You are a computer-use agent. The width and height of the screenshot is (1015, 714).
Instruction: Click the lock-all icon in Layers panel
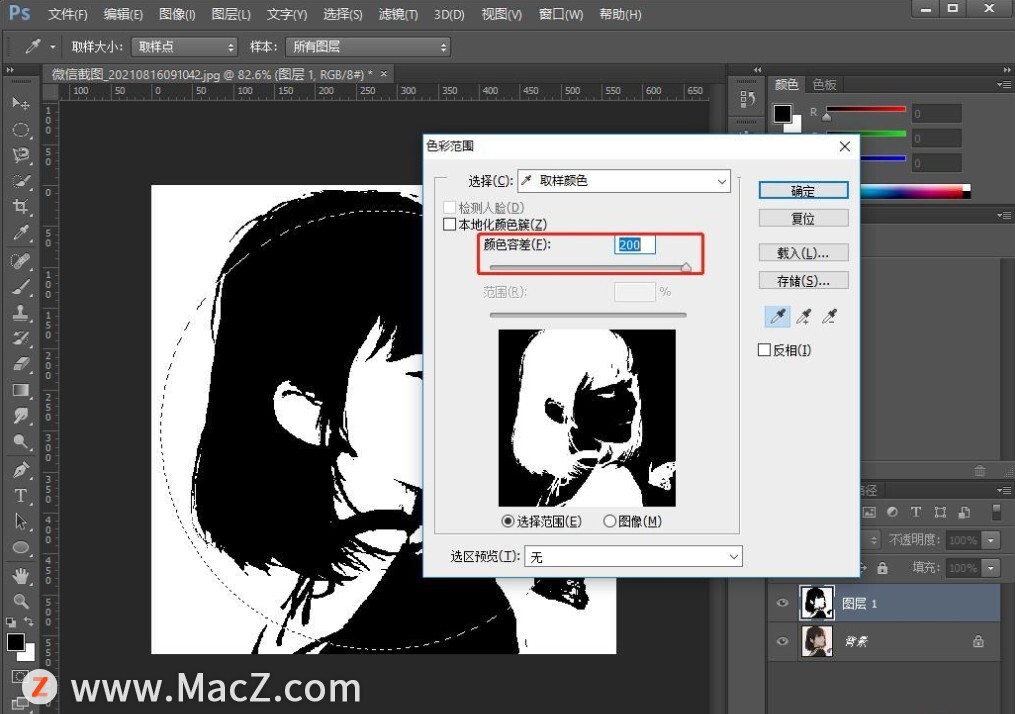coord(882,568)
